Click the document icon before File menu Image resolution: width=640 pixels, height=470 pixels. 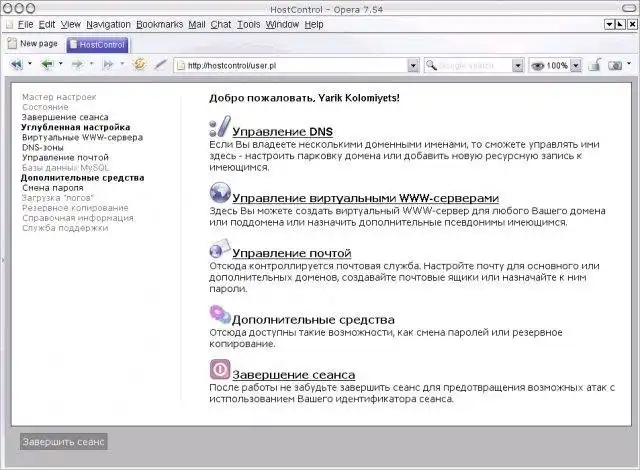9,25
